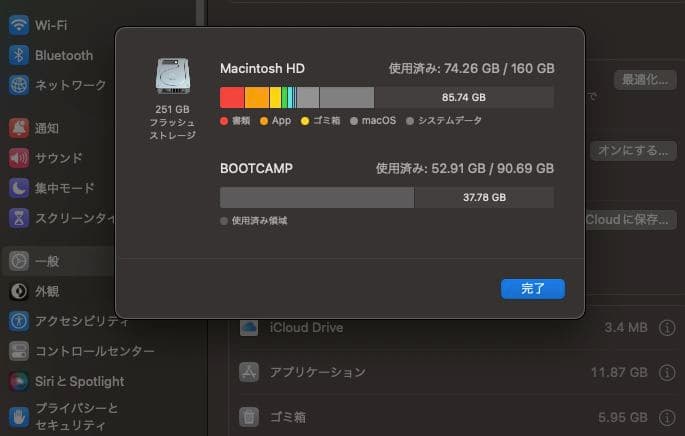Image resolution: width=685 pixels, height=436 pixels.
Task: Click the 3.4 MB size value
Action: point(626,327)
